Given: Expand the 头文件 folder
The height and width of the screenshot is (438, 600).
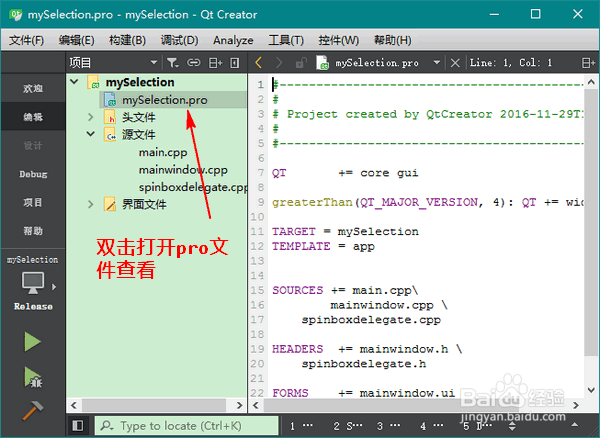Looking at the screenshot, I should [91, 117].
